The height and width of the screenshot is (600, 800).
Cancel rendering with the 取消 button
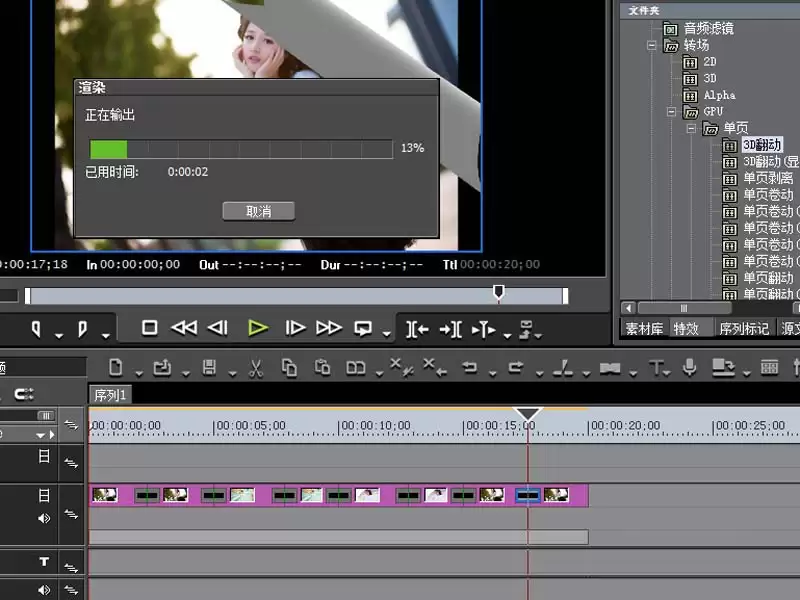tap(259, 211)
